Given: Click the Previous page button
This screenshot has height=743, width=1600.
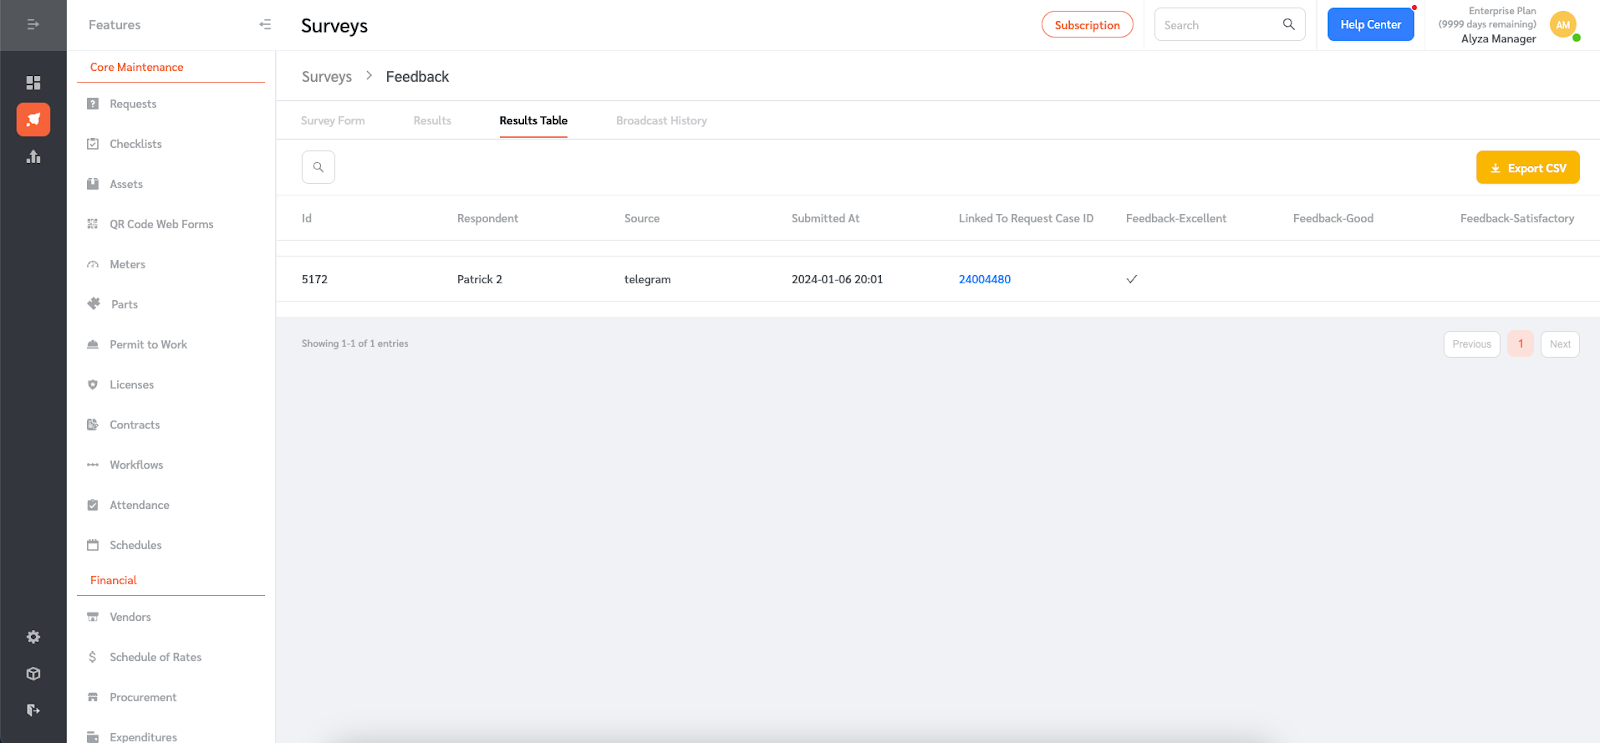Looking at the screenshot, I should click(1472, 344).
